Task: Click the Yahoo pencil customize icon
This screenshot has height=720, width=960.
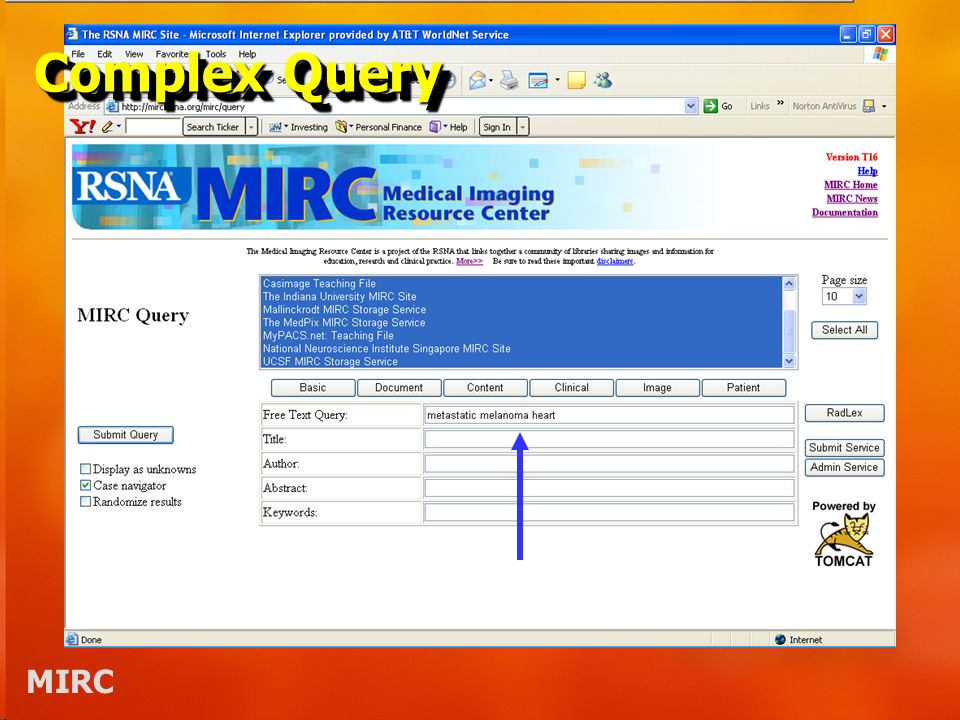Action: click(107, 127)
